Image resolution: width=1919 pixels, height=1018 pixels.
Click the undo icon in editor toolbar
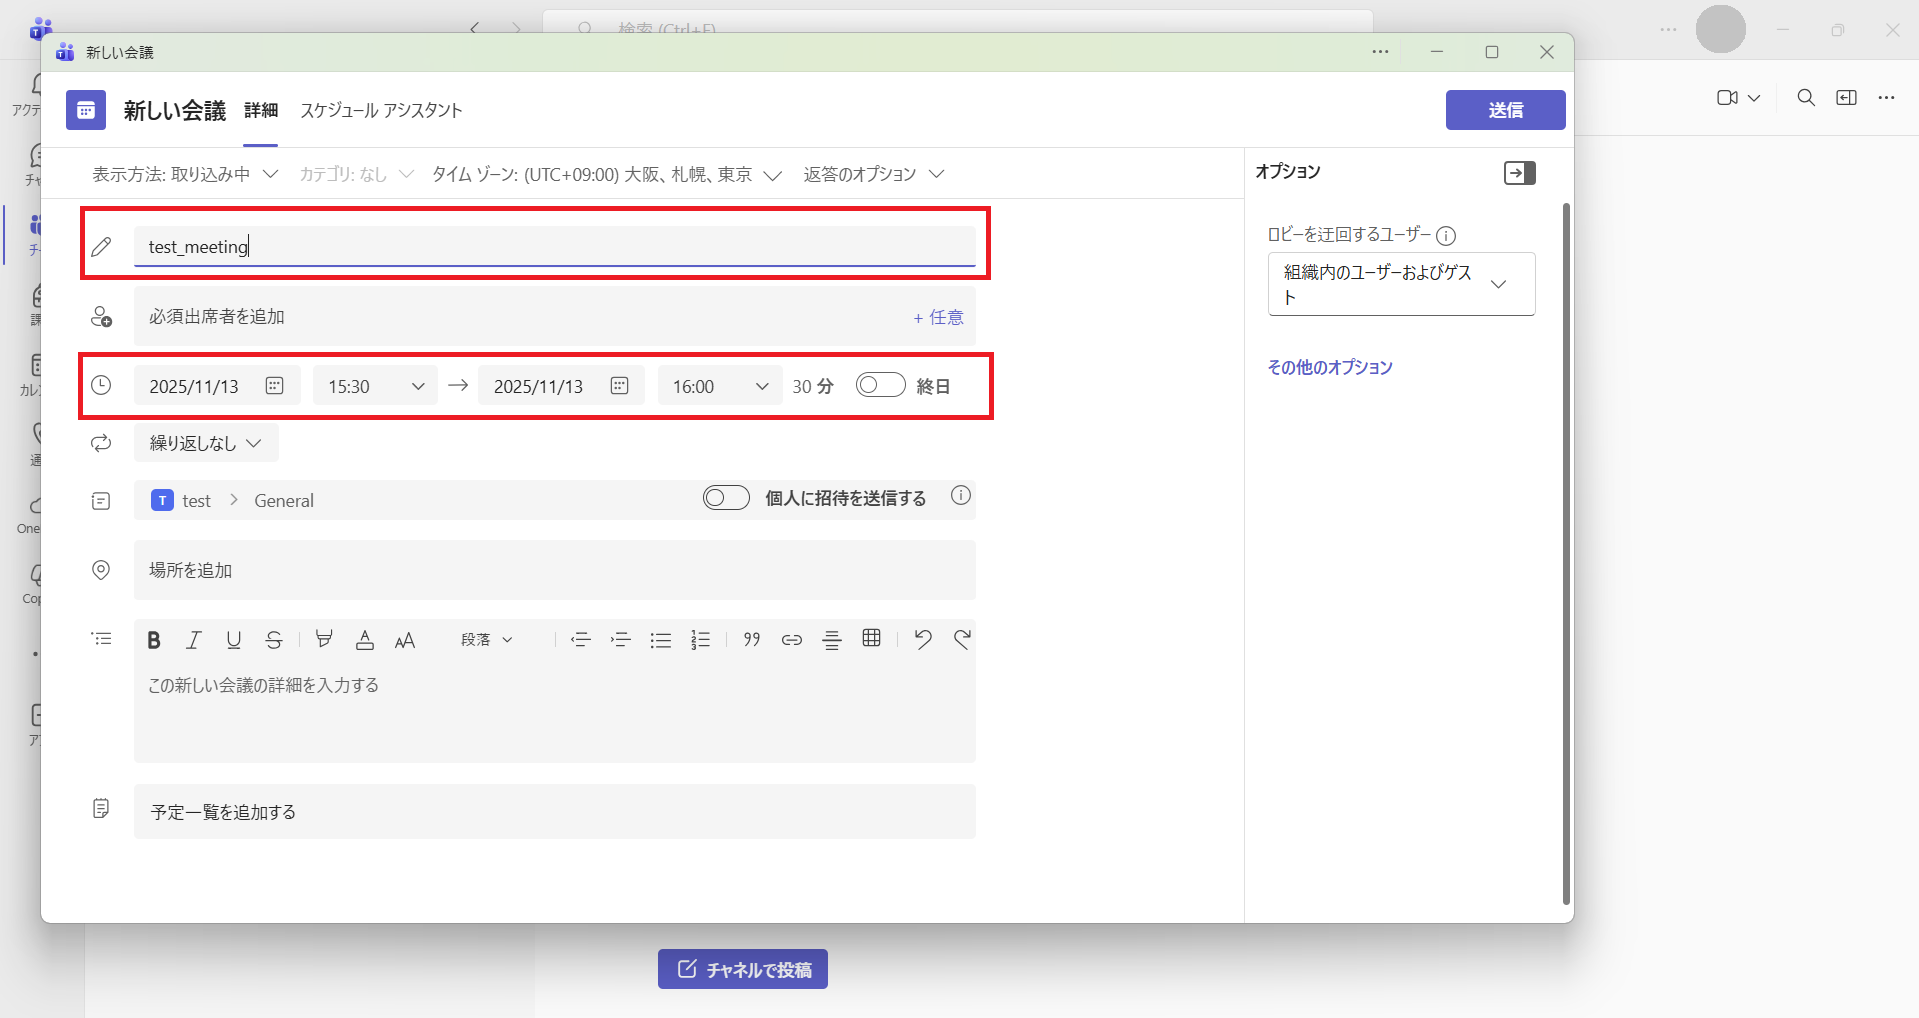(923, 639)
